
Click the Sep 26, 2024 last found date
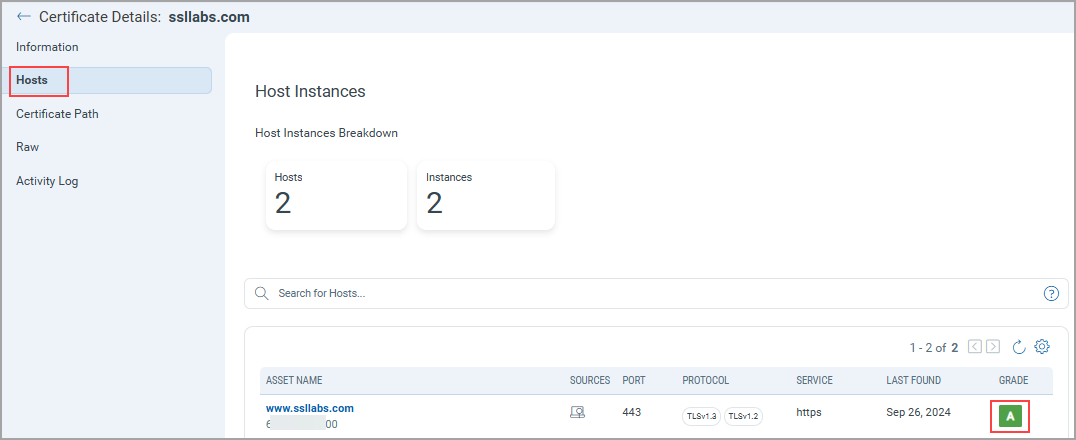point(918,413)
